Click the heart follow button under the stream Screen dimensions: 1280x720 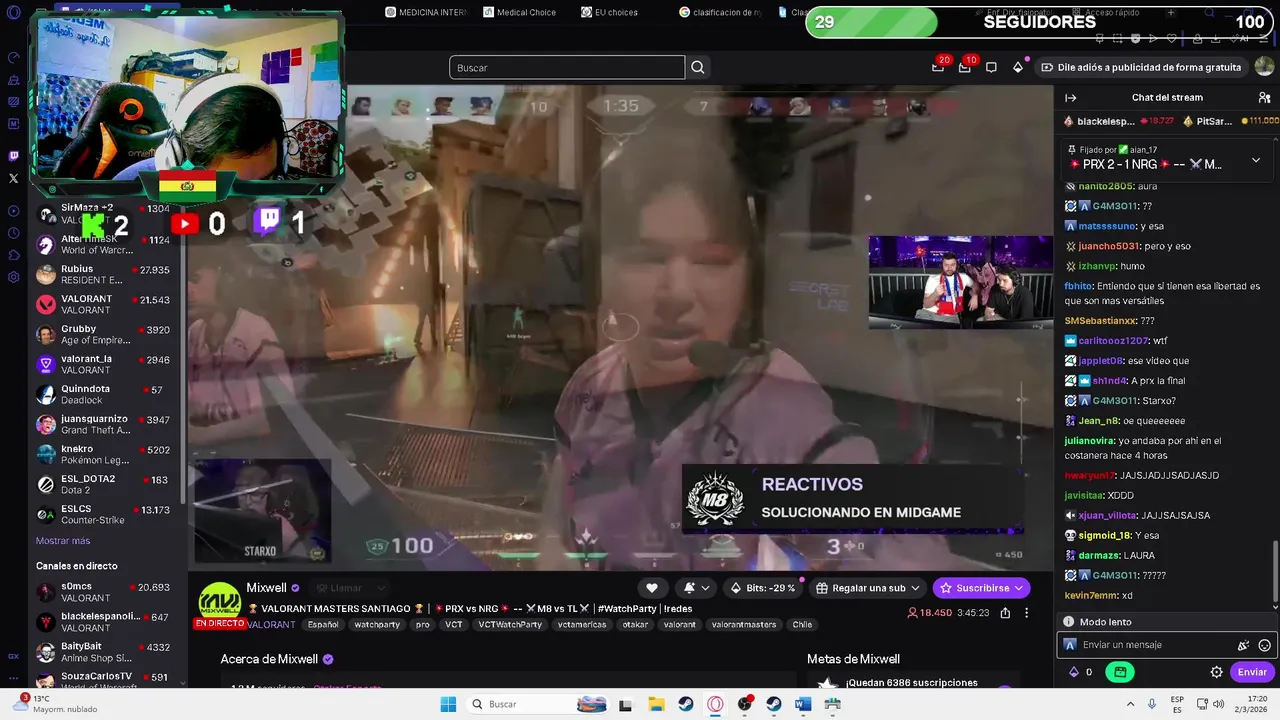[x=652, y=588]
